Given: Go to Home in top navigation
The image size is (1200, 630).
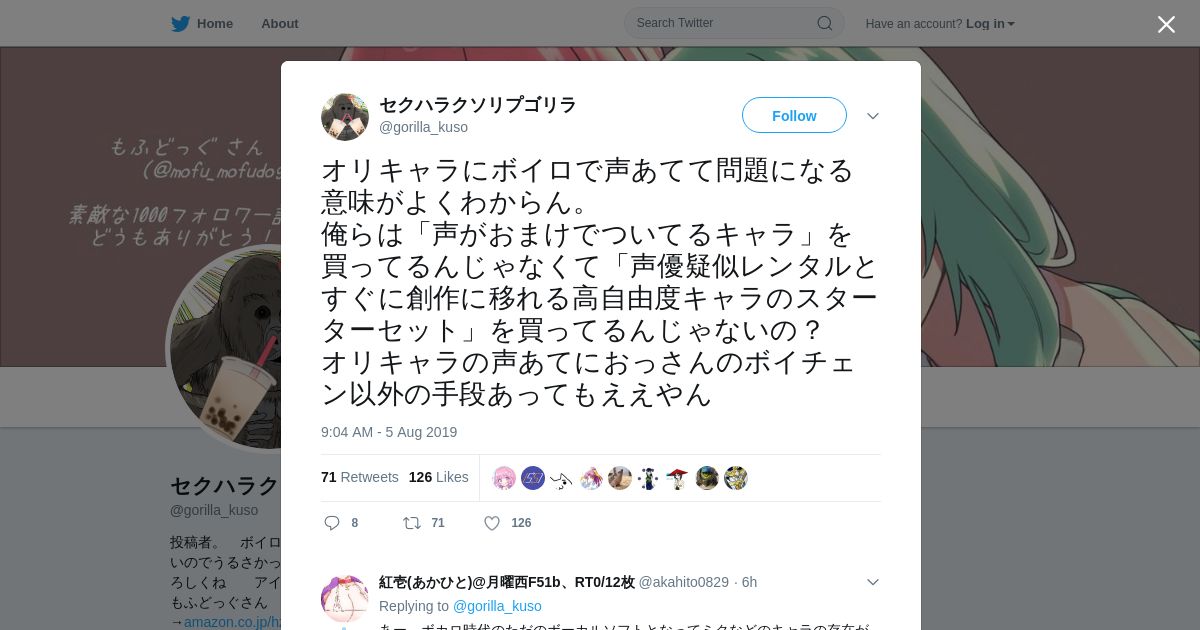Looking at the screenshot, I should click(215, 24).
